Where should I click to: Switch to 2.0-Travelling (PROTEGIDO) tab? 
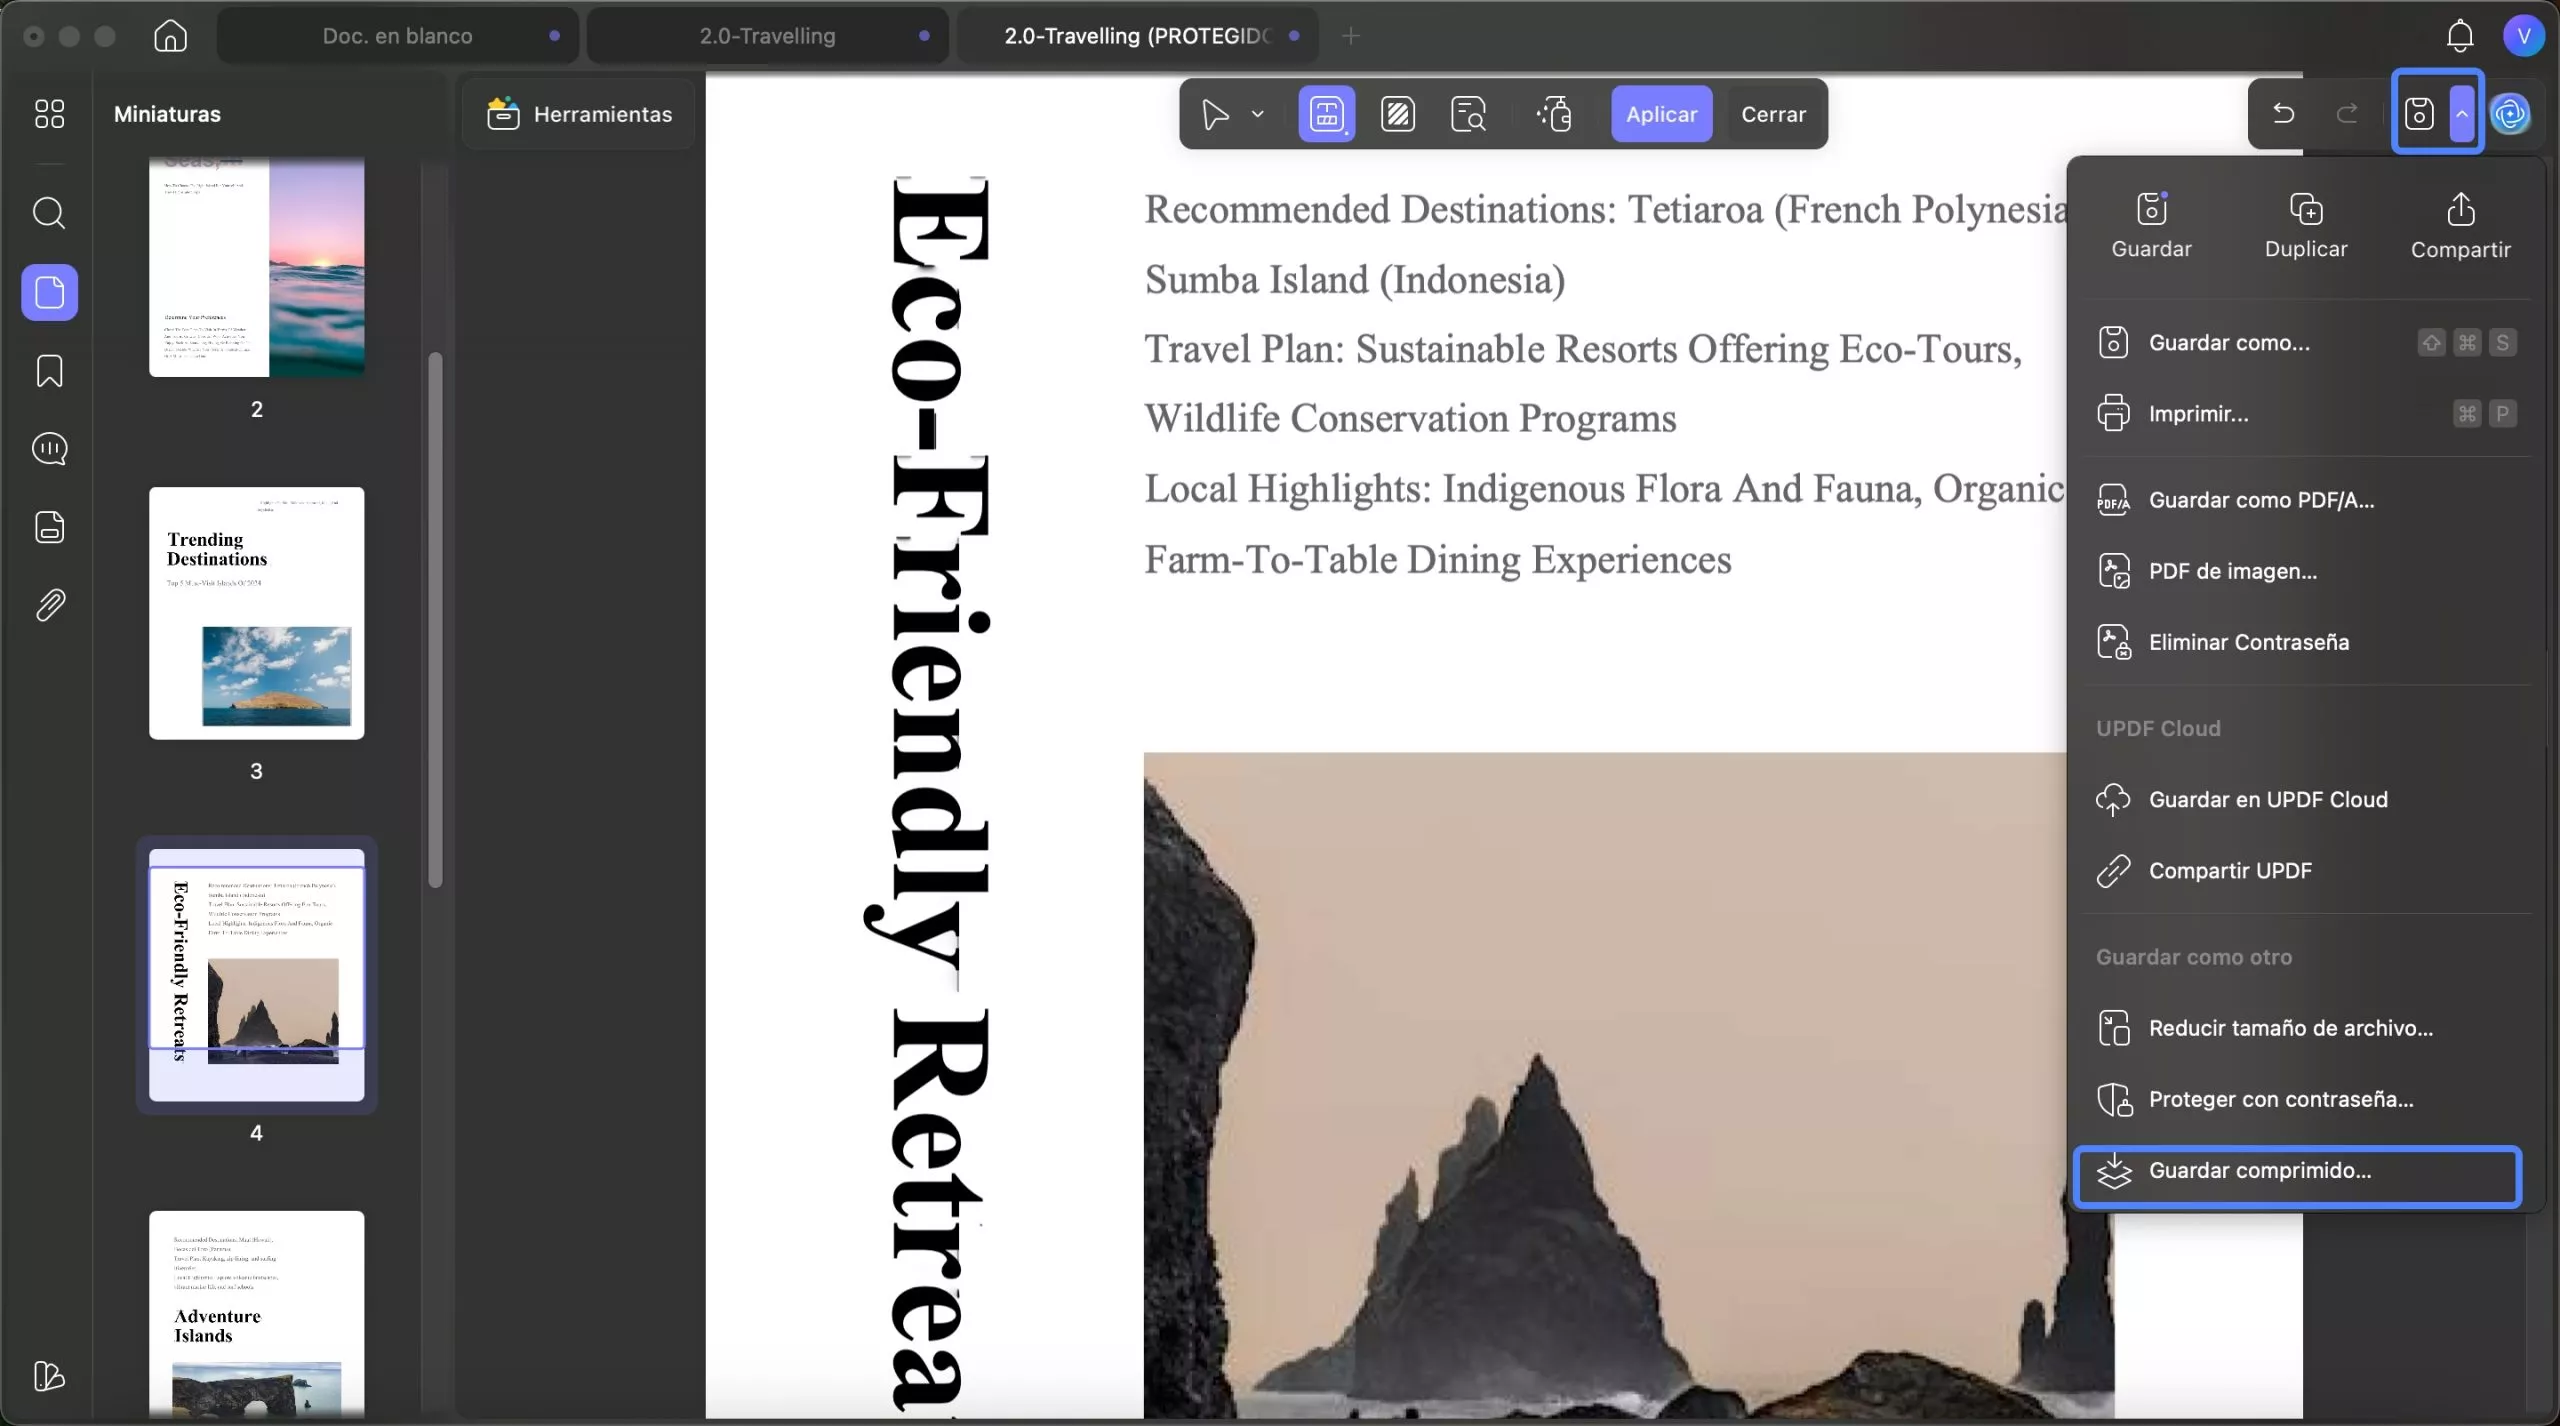[x=1137, y=36]
